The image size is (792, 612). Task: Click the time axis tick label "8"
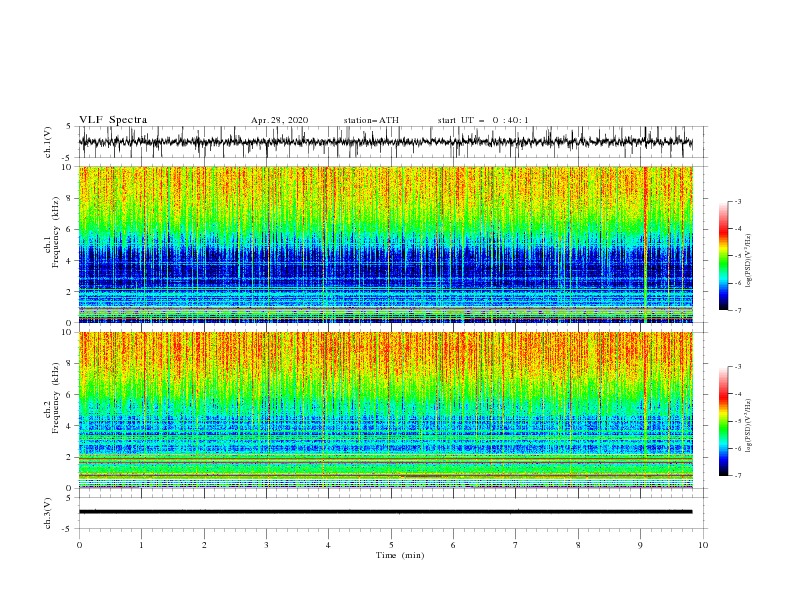[578, 545]
